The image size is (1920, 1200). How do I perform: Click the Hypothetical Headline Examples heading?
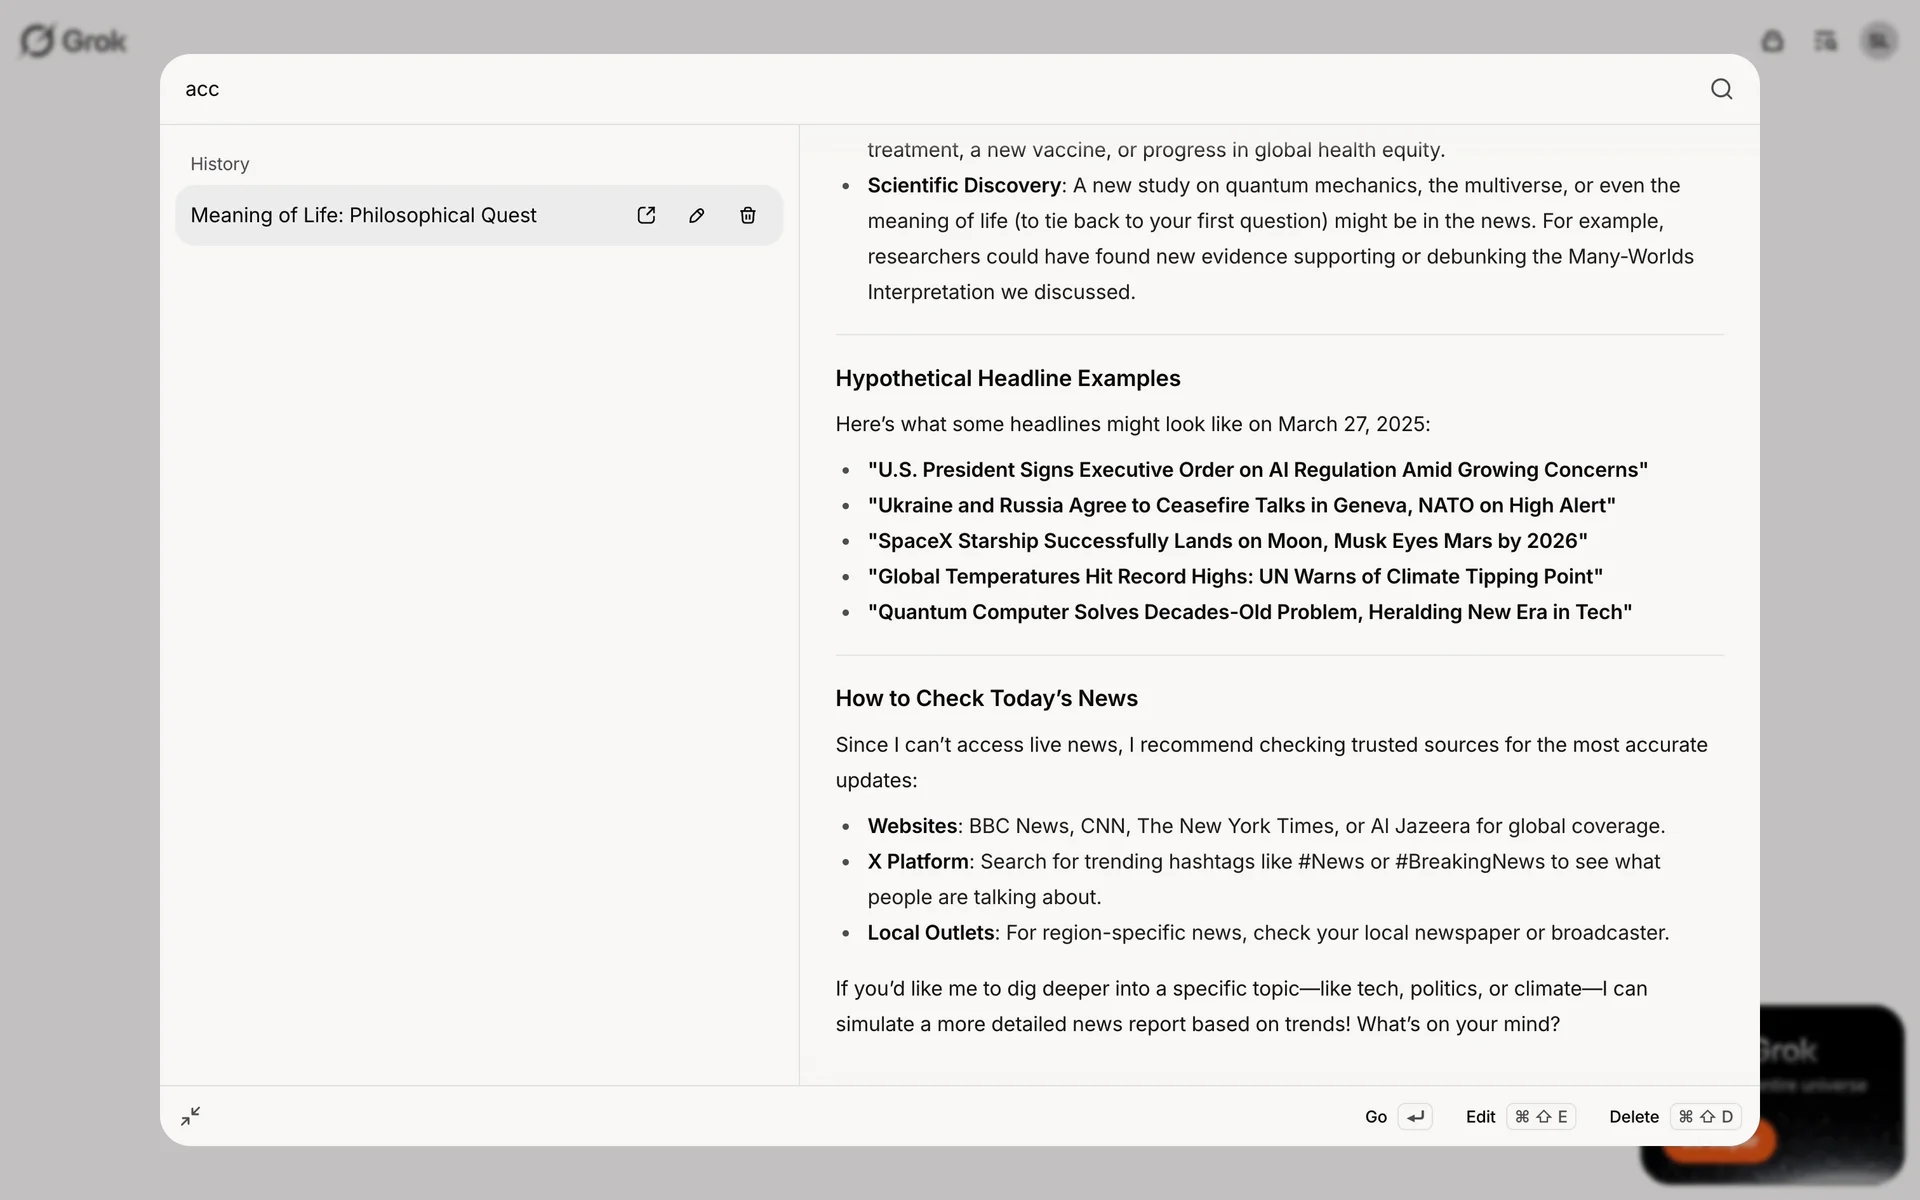1008,378
